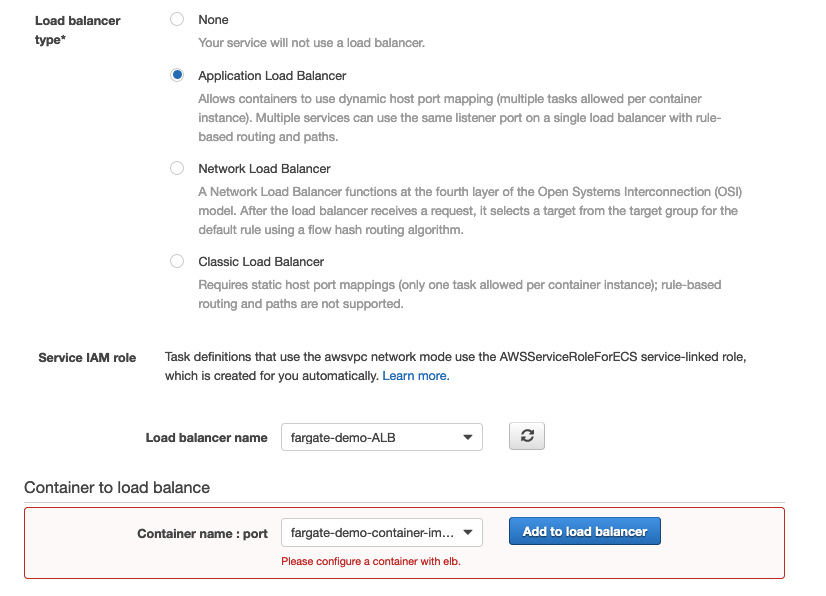This screenshot has height=596, width=826.
Task: Choose the Application Load Balancer radio button
Action: [x=177, y=75]
